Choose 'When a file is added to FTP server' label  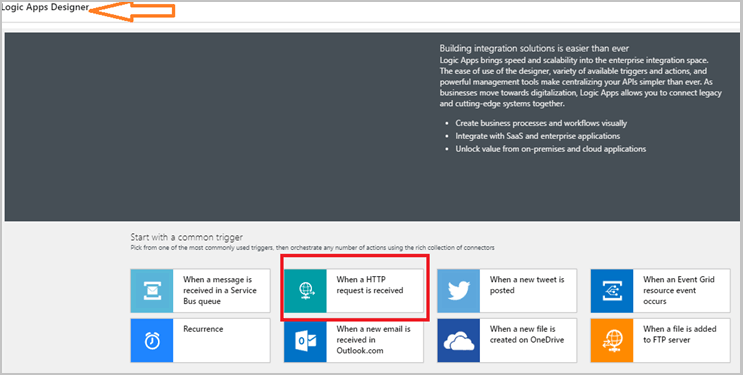click(680, 334)
